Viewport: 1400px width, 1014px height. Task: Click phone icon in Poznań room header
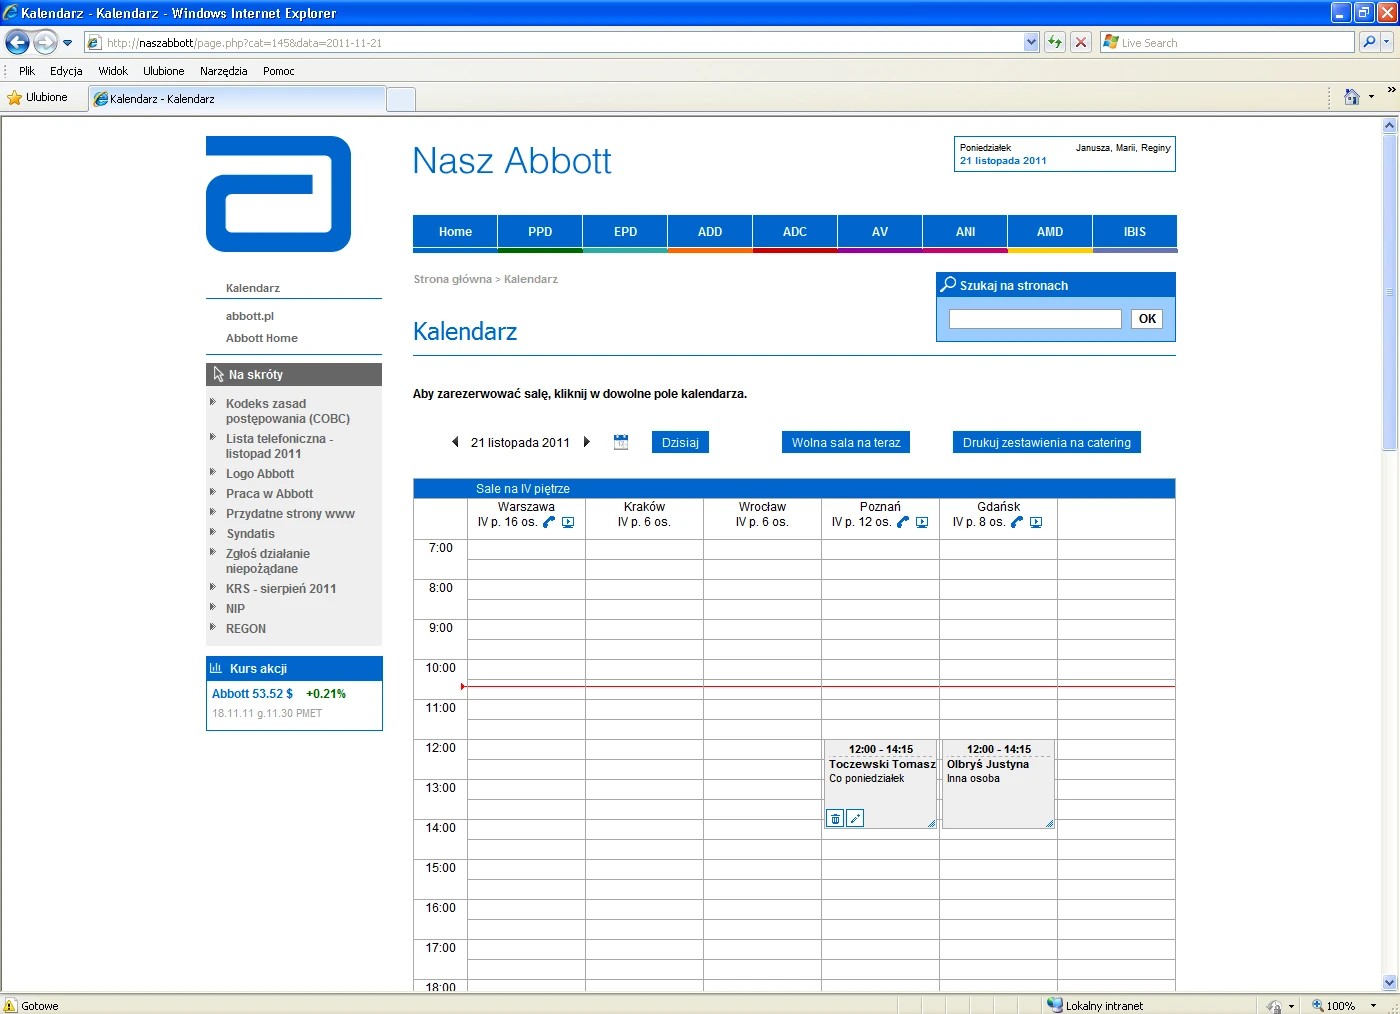click(903, 522)
